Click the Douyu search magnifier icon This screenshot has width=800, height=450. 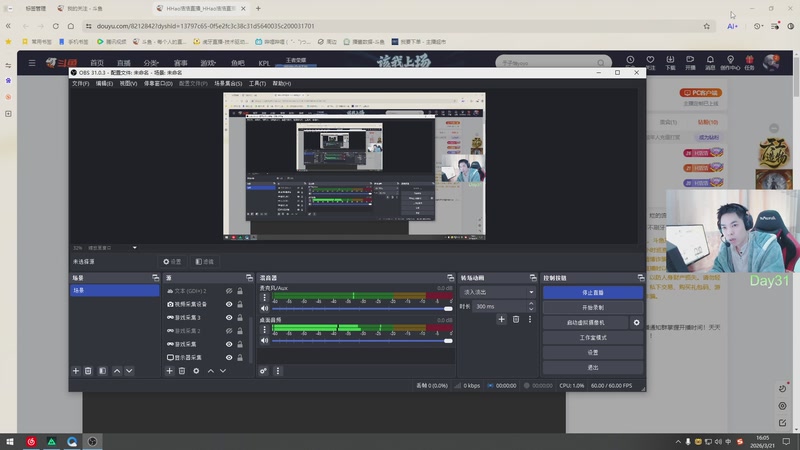click(x=601, y=63)
